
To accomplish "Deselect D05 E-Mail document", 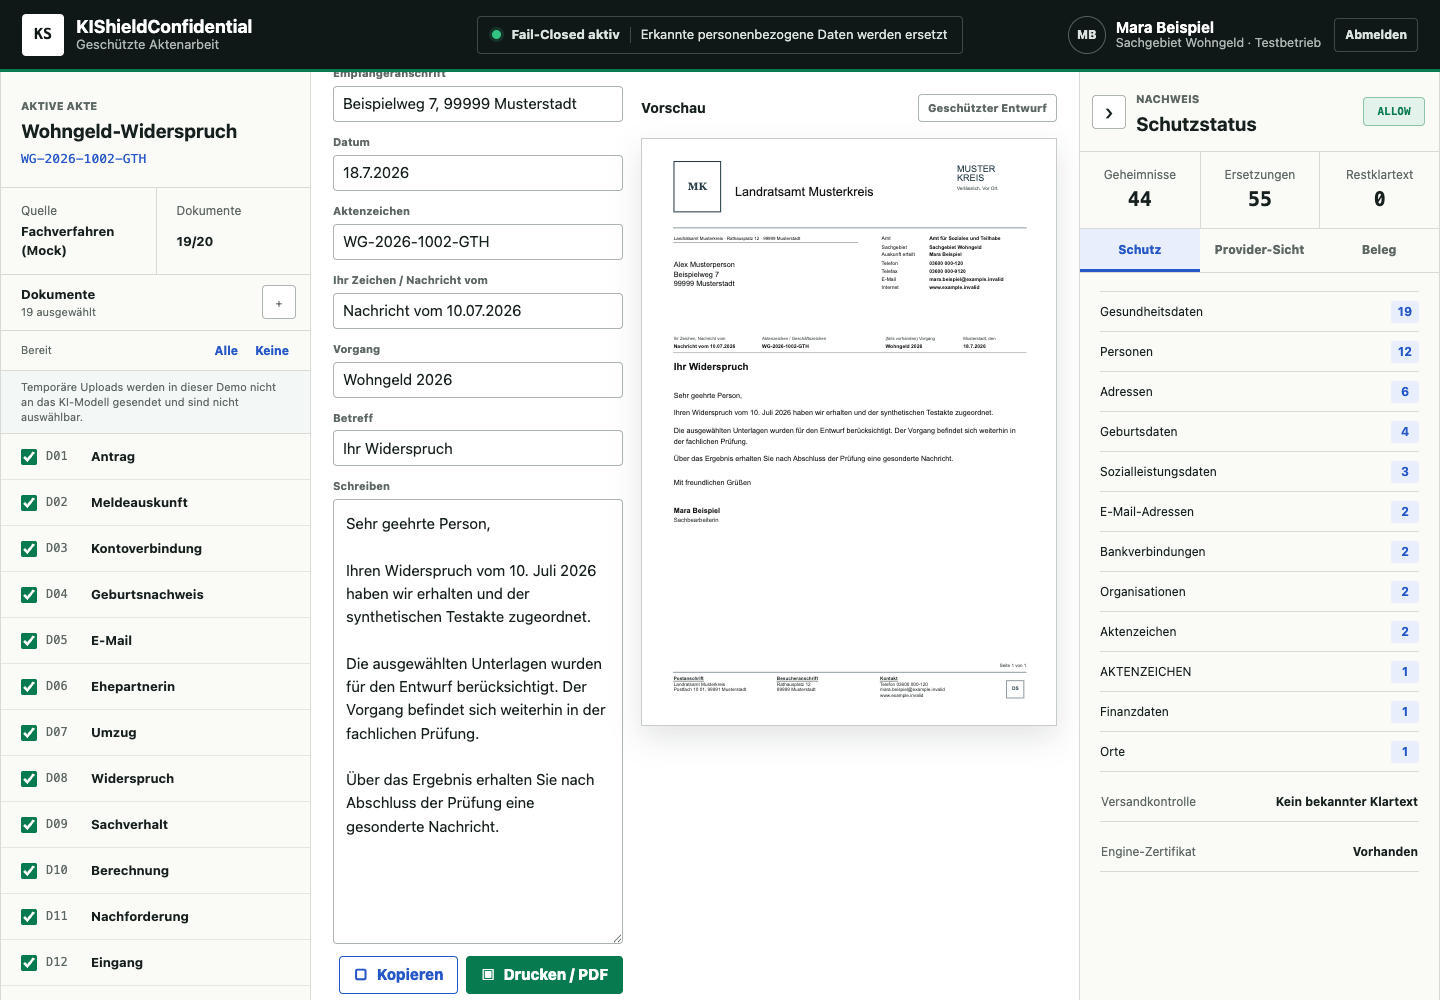I will [x=29, y=641].
